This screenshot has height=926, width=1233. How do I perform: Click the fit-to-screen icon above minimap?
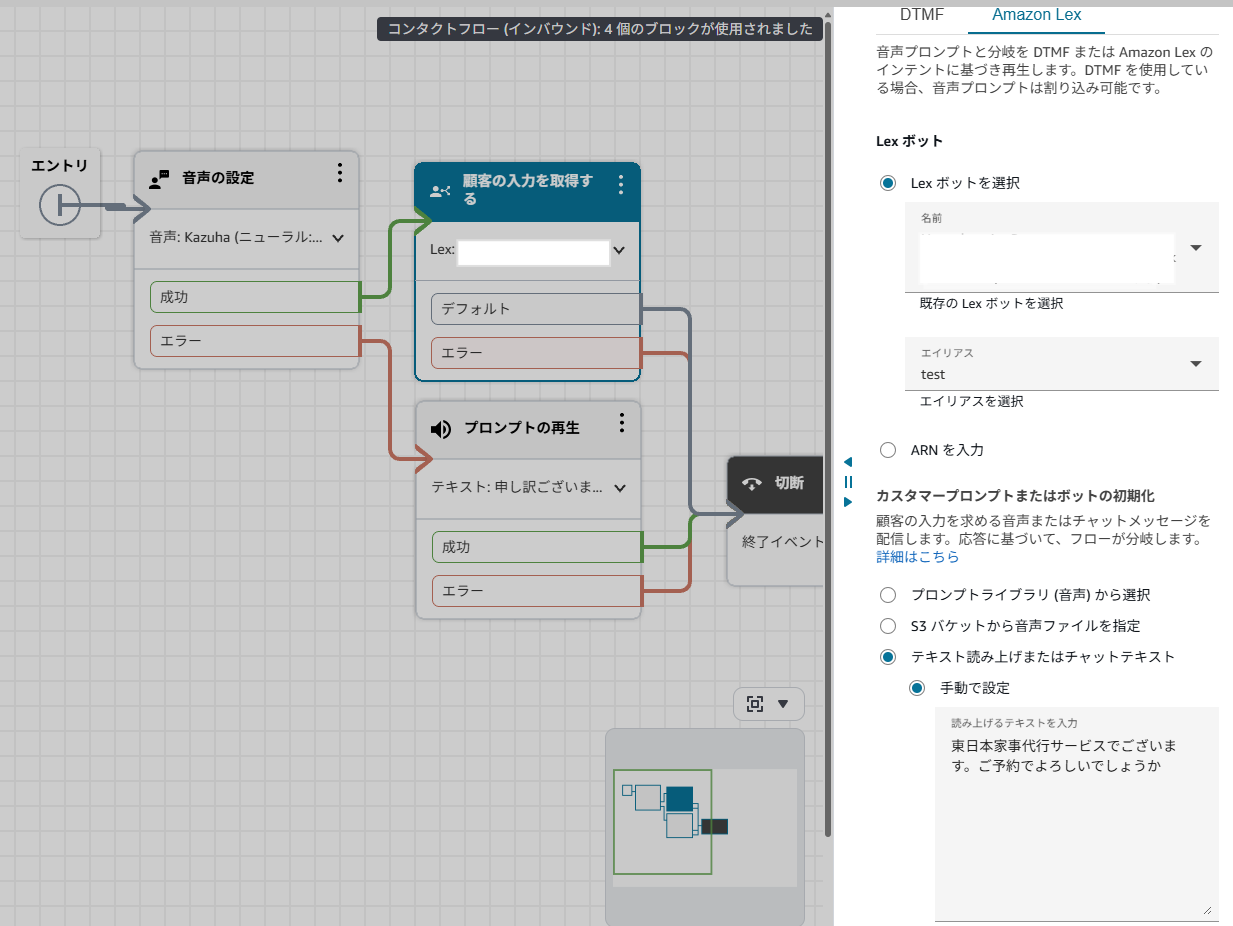[x=755, y=704]
